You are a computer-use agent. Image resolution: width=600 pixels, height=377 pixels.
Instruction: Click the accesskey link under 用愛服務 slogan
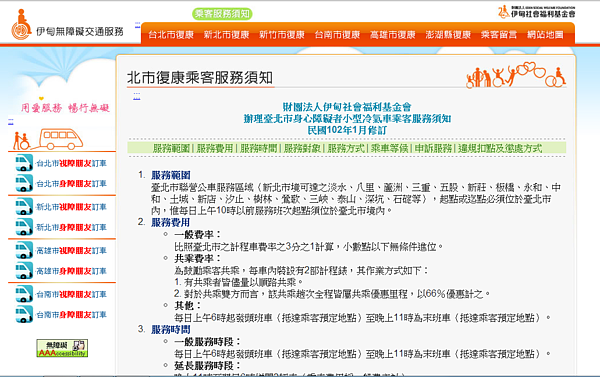click(x=11, y=122)
